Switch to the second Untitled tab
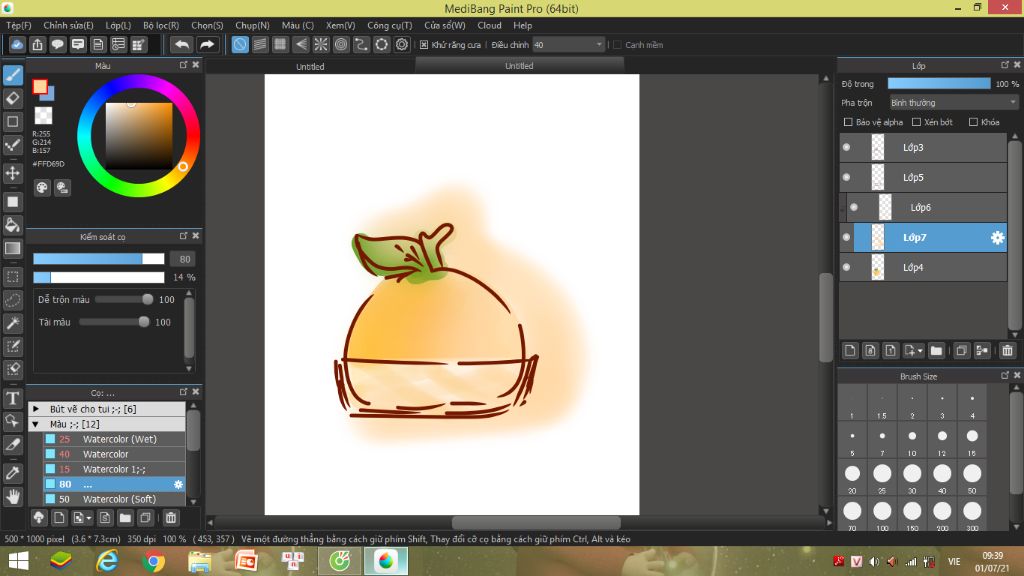The height and width of the screenshot is (576, 1024). point(519,66)
